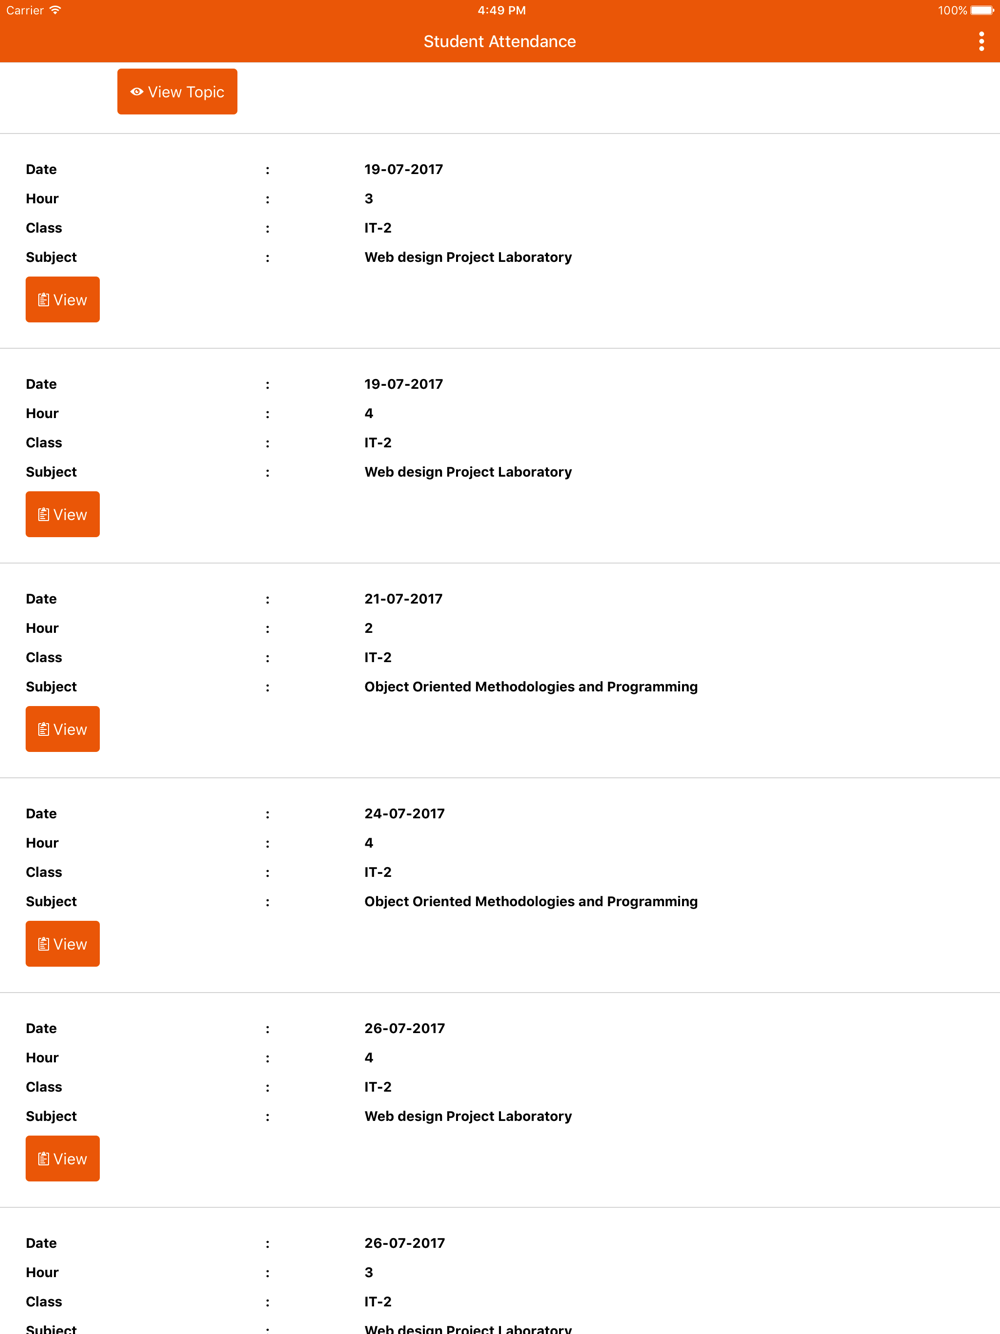This screenshot has width=1000, height=1334.
Task: Click clipboard icon in 24-07-2017 View button
Action: [x=43, y=944]
